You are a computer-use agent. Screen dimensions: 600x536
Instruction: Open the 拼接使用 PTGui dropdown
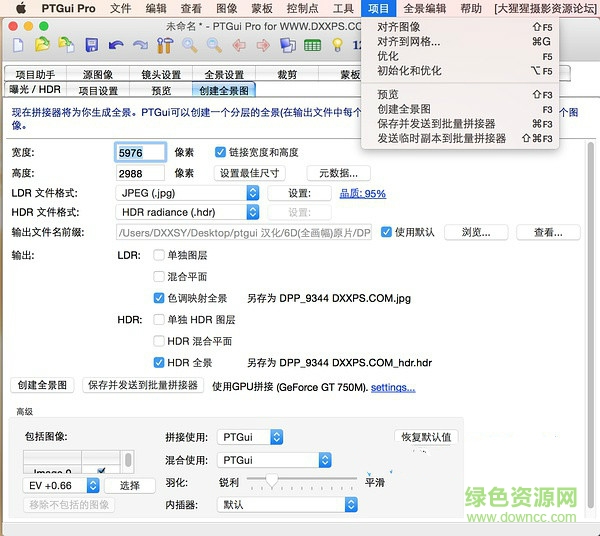[x=250, y=437]
